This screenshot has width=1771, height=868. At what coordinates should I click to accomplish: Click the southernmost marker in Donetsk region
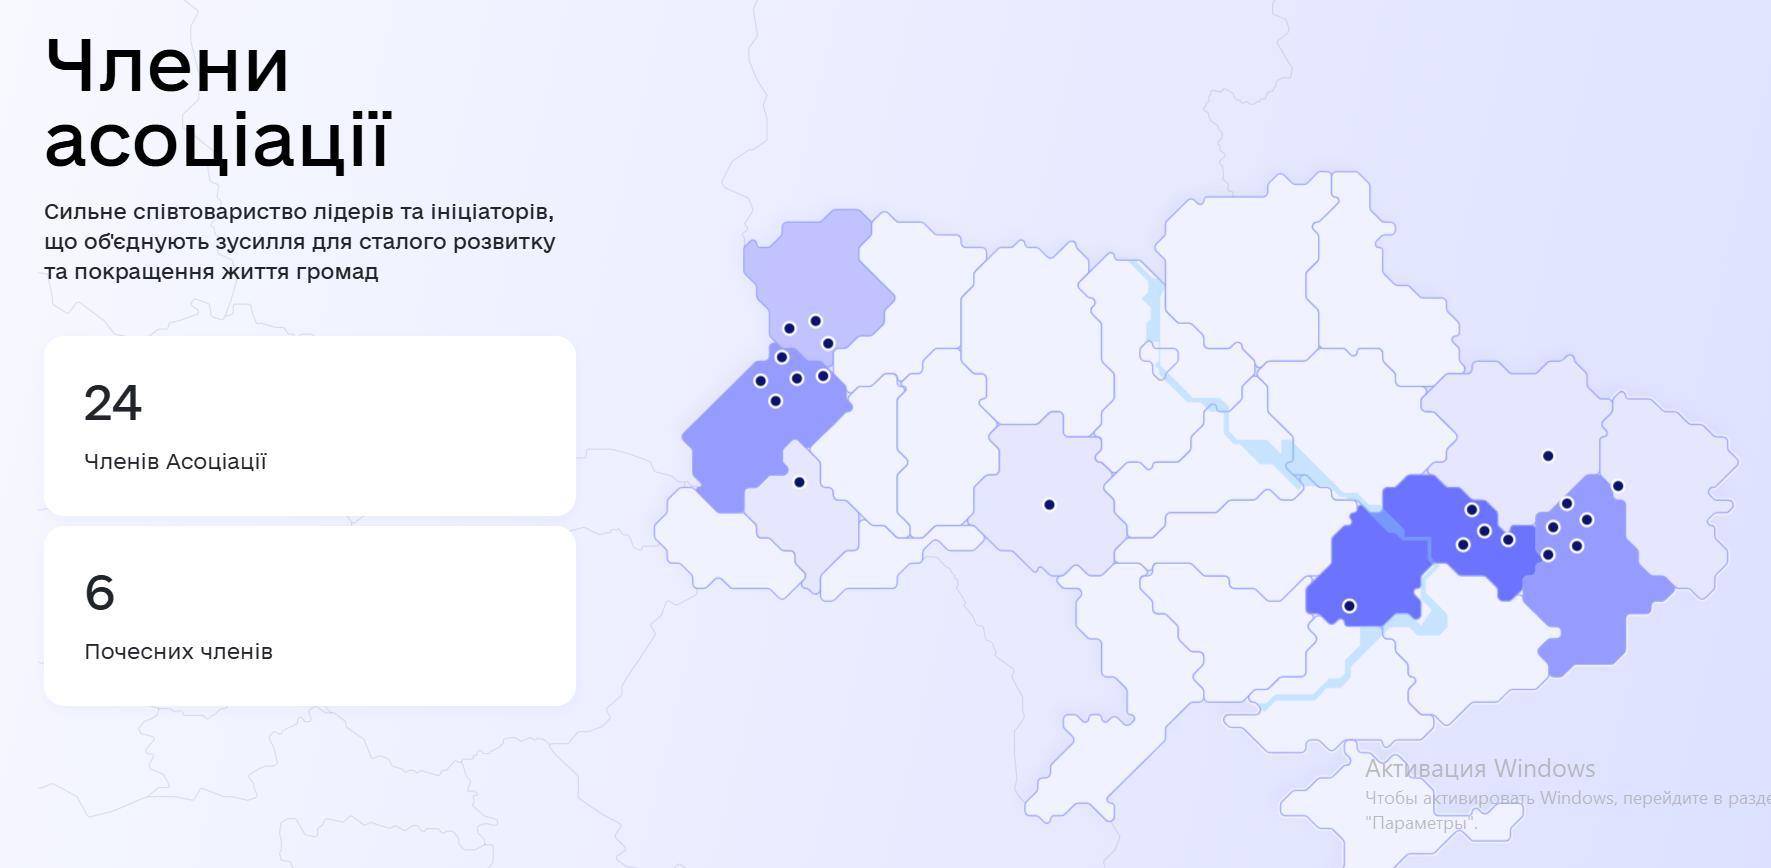click(1548, 554)
